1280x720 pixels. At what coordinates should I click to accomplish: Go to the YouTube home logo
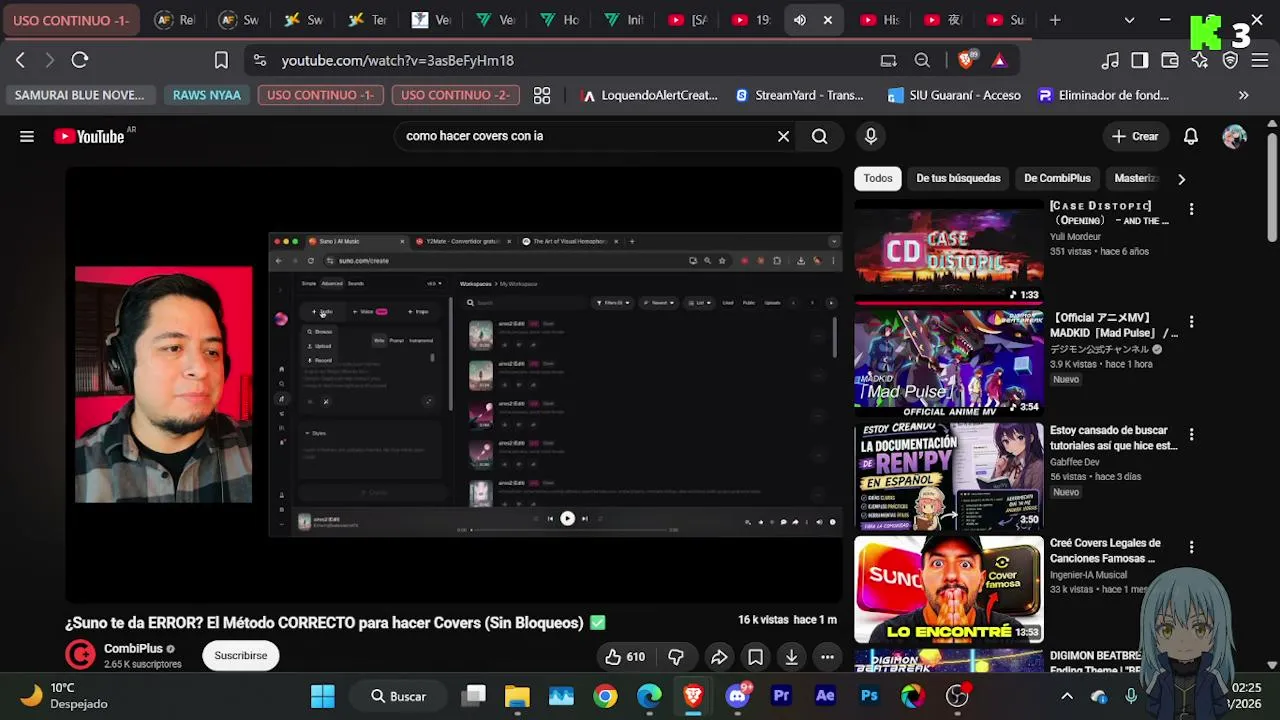[89, 137]
